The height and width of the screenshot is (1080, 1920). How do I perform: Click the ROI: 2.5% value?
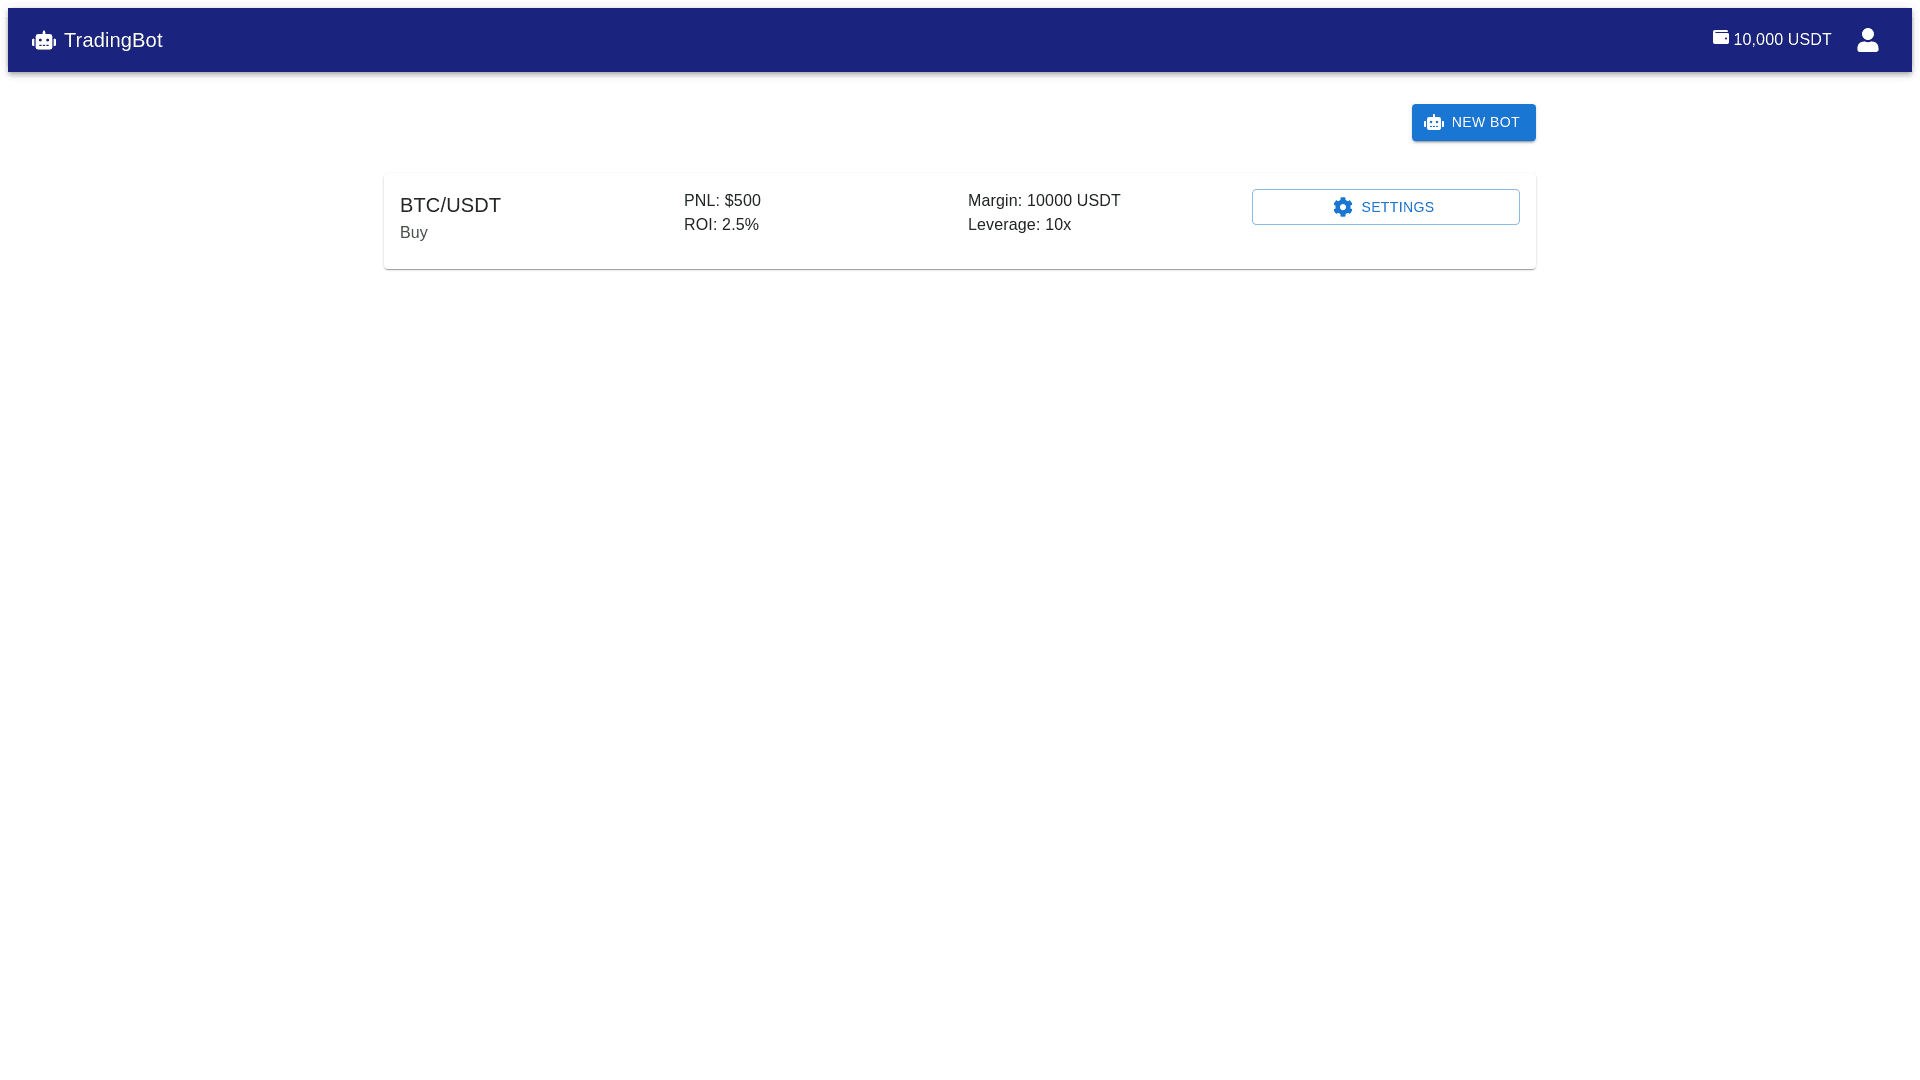pos(721,225)
